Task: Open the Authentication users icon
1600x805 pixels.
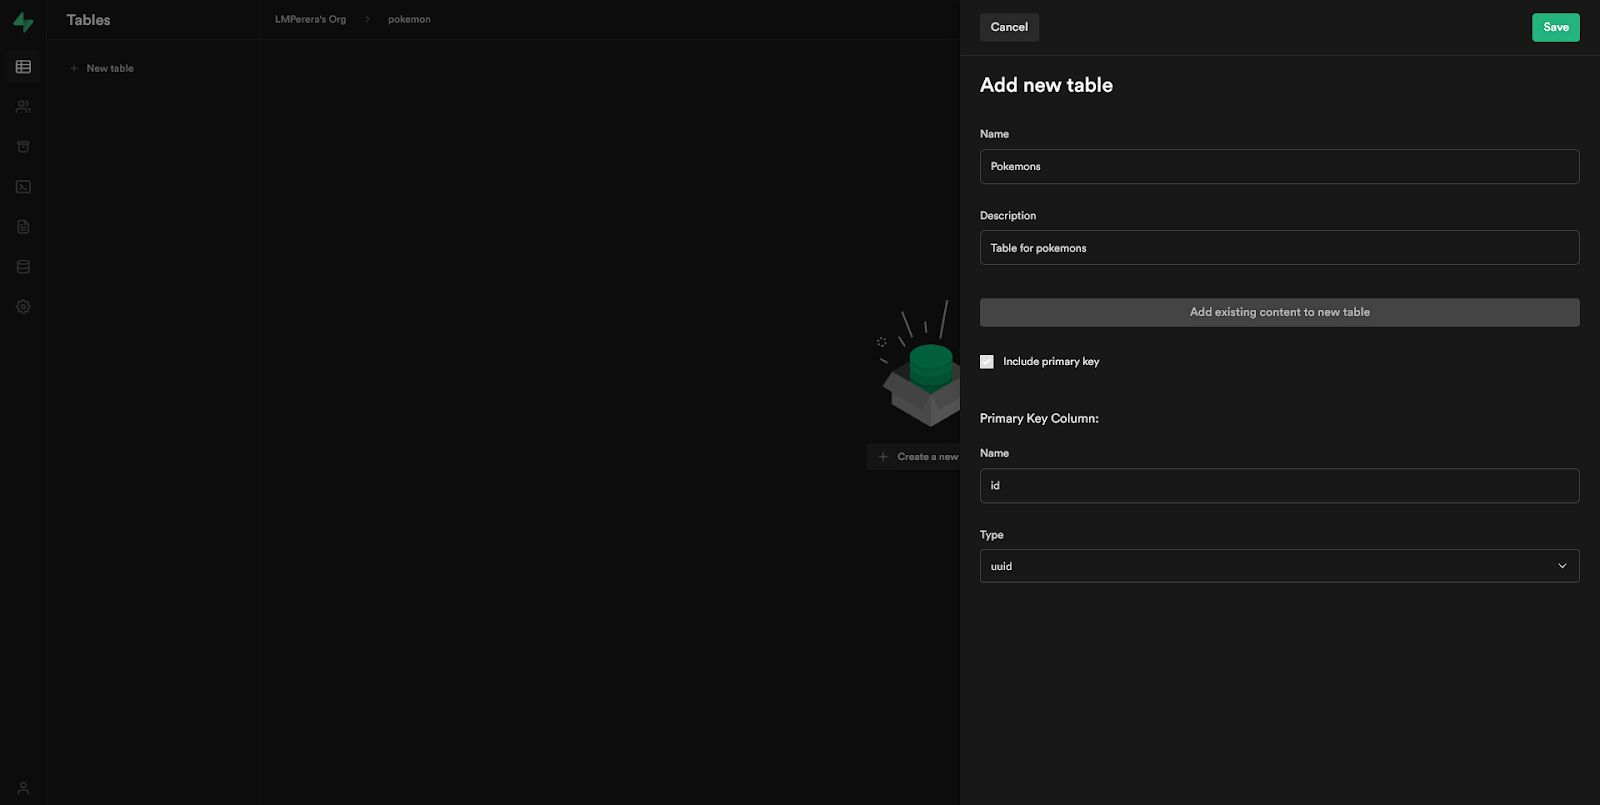Action: [23, 107]
